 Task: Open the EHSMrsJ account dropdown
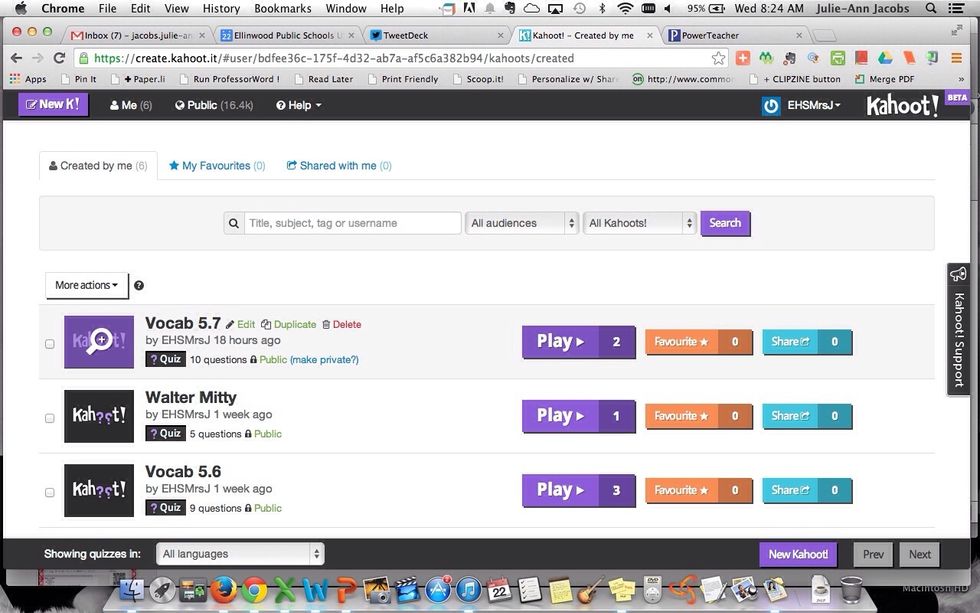[813, 105]
